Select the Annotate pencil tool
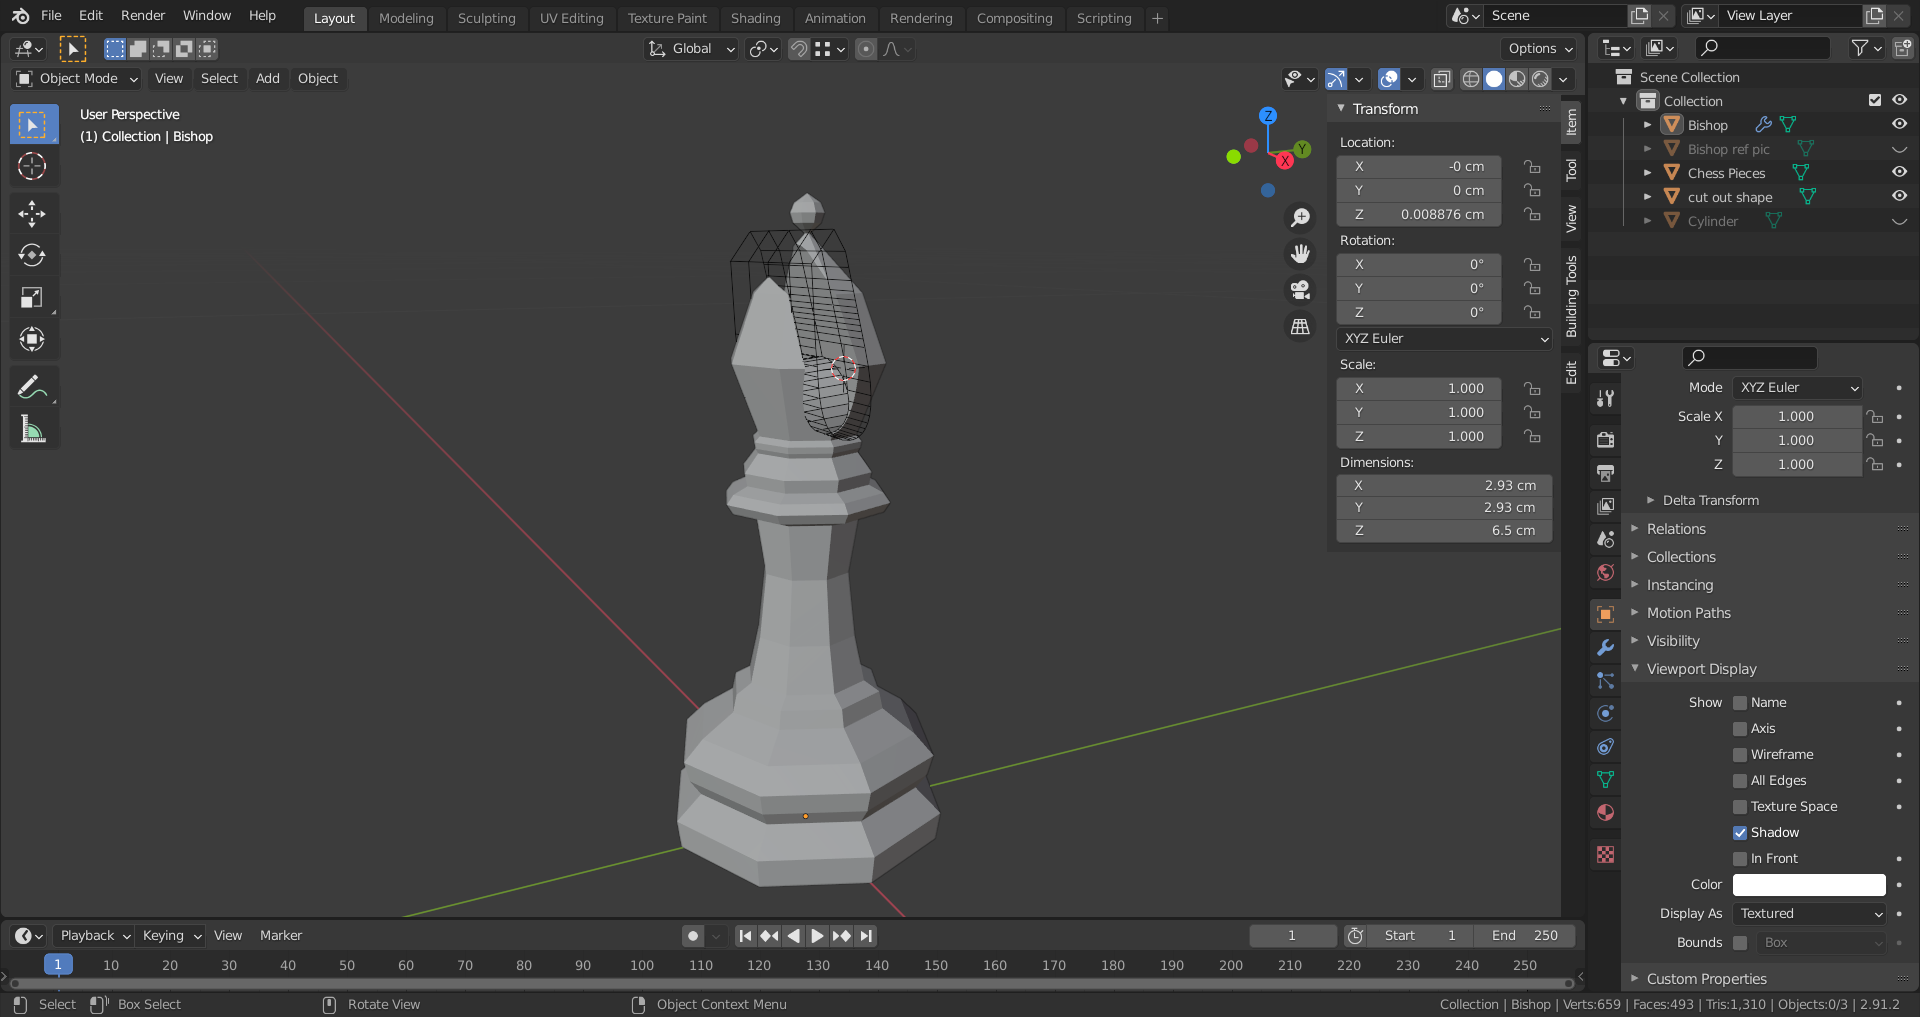The width and height of the screenshot is (1920, 1017). pos(32,387)
